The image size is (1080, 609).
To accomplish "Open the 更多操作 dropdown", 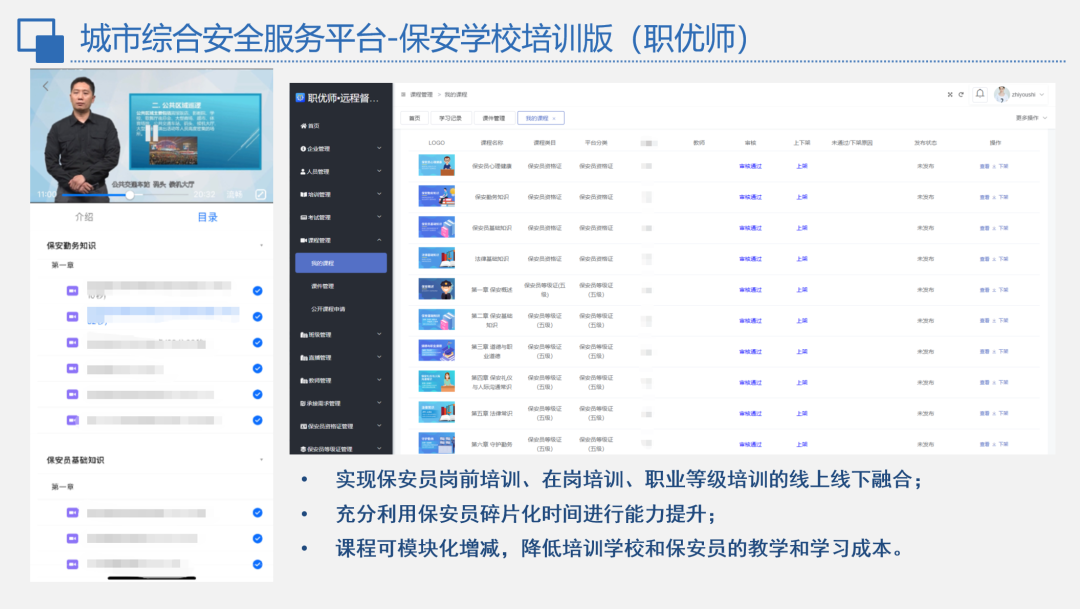I will 1031,118.
